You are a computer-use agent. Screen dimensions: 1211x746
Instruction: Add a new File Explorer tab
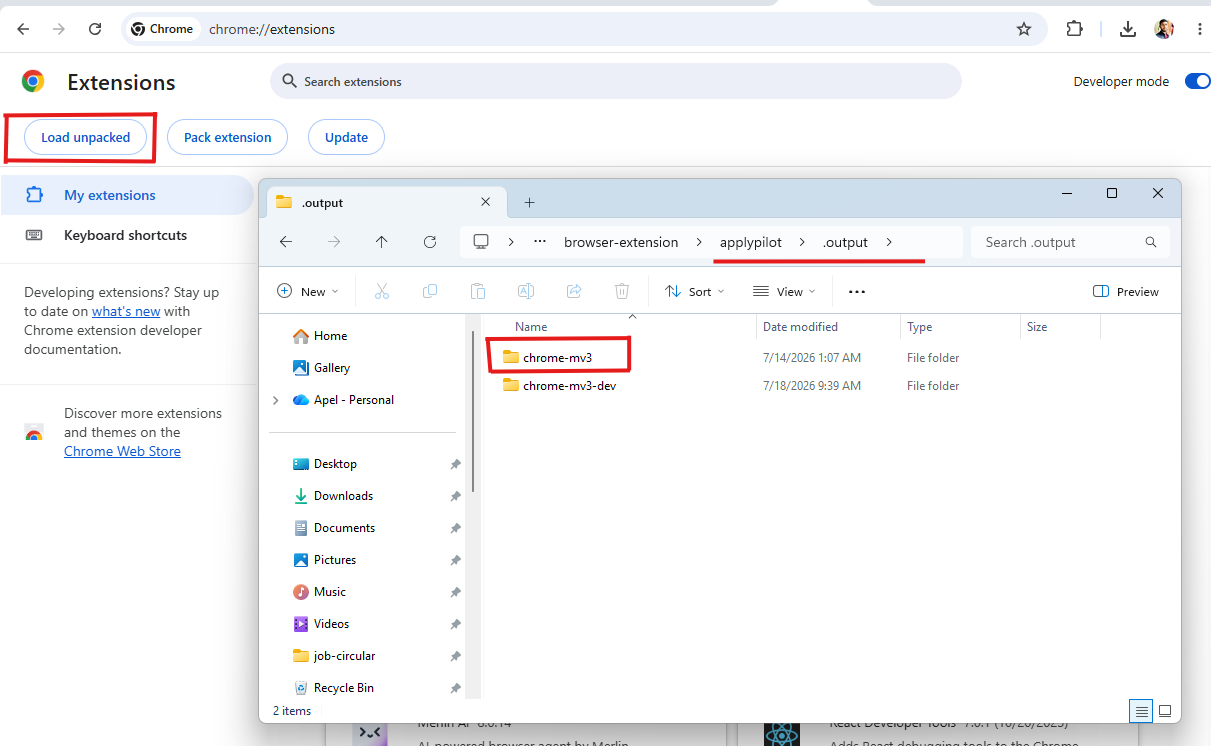(x=529, y=202)
